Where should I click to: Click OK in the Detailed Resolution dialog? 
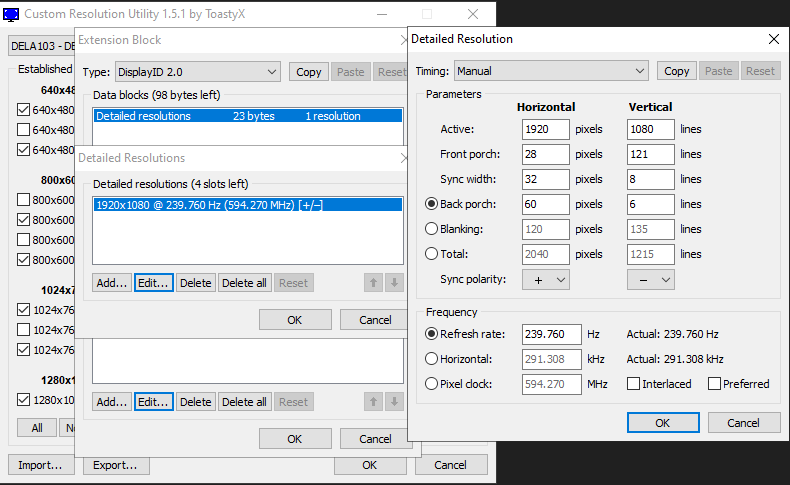click(663, 423)
